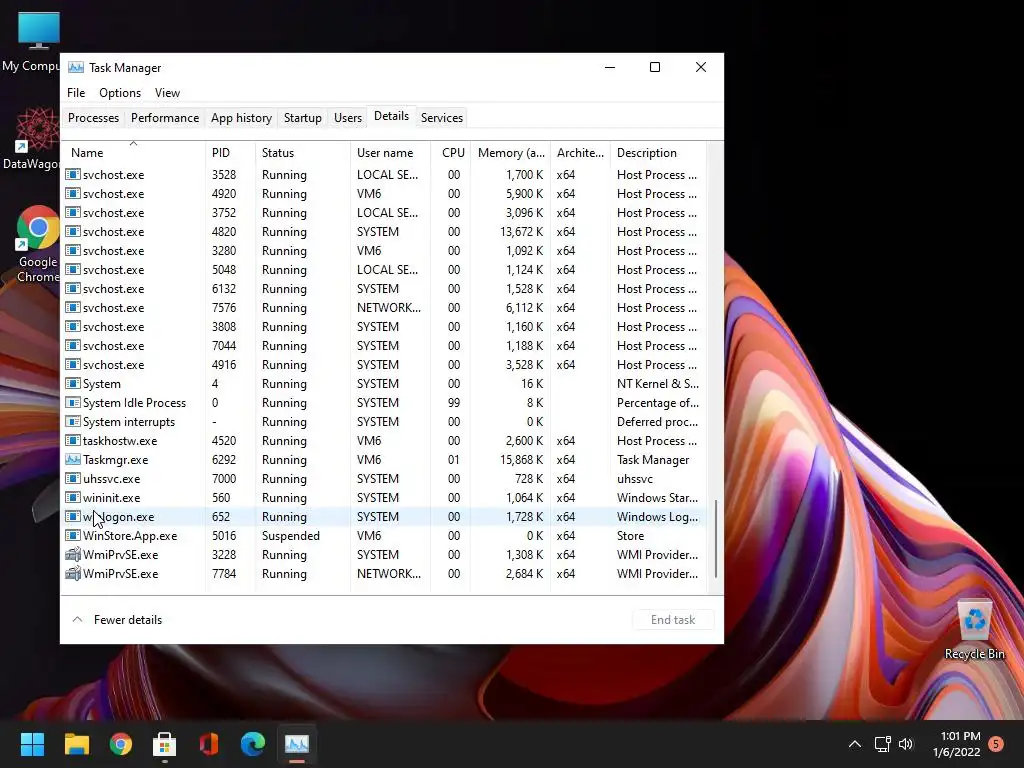This screenshot has height=768, width=1024.
Task: Click the PID 4820 cell
Action: tap(224, 231)
